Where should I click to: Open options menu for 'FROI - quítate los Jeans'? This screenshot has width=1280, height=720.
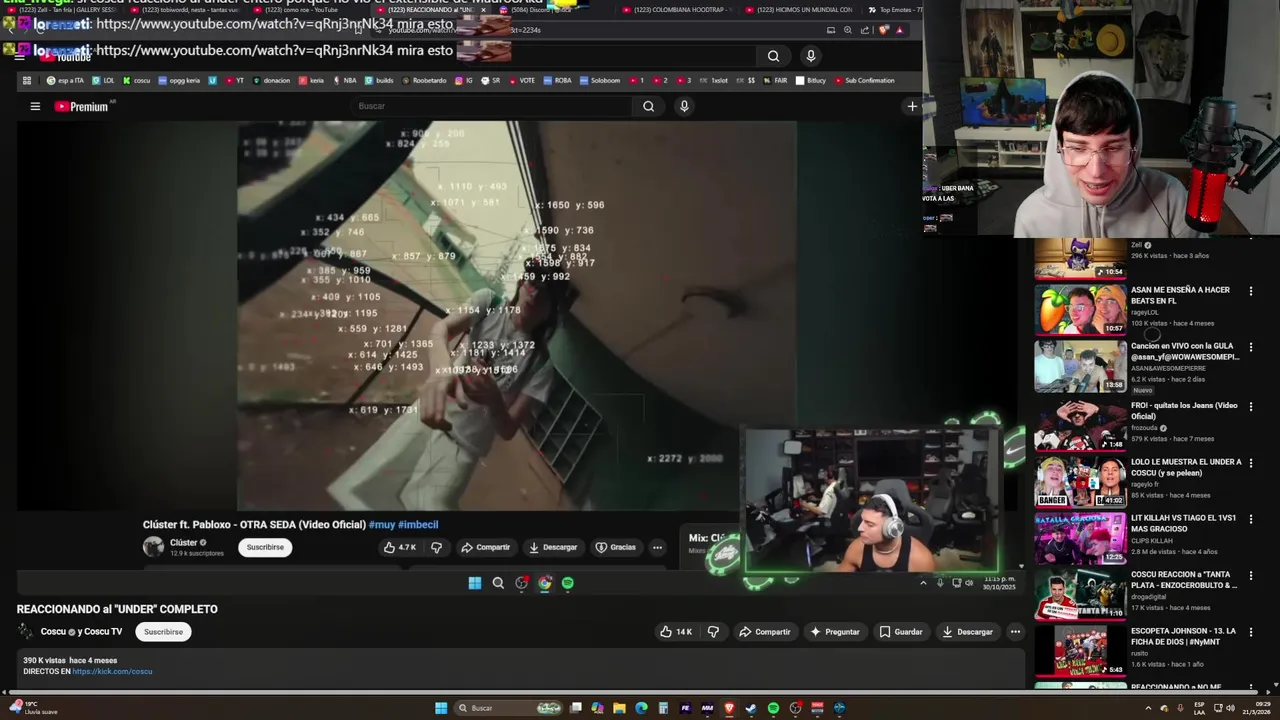1251,407
